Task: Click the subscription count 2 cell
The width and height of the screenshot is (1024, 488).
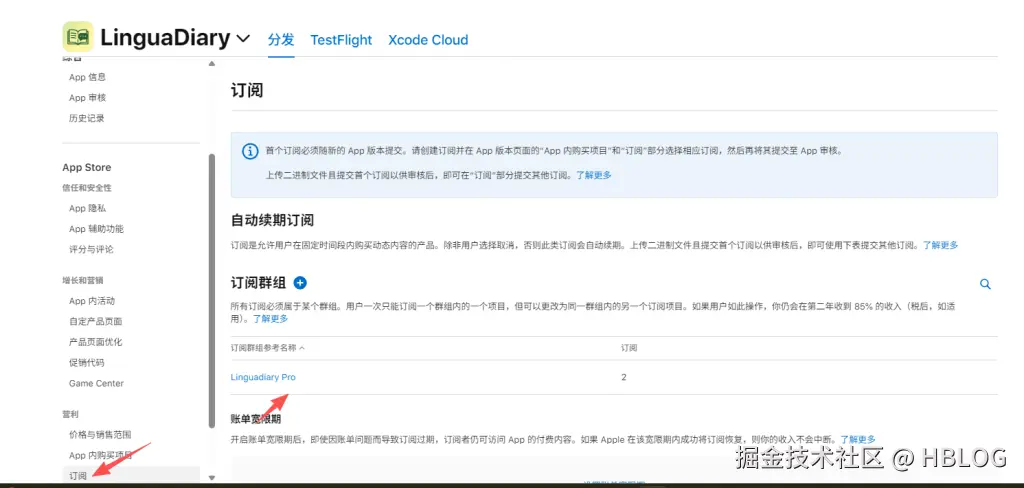Action: (x=624, y=378)
